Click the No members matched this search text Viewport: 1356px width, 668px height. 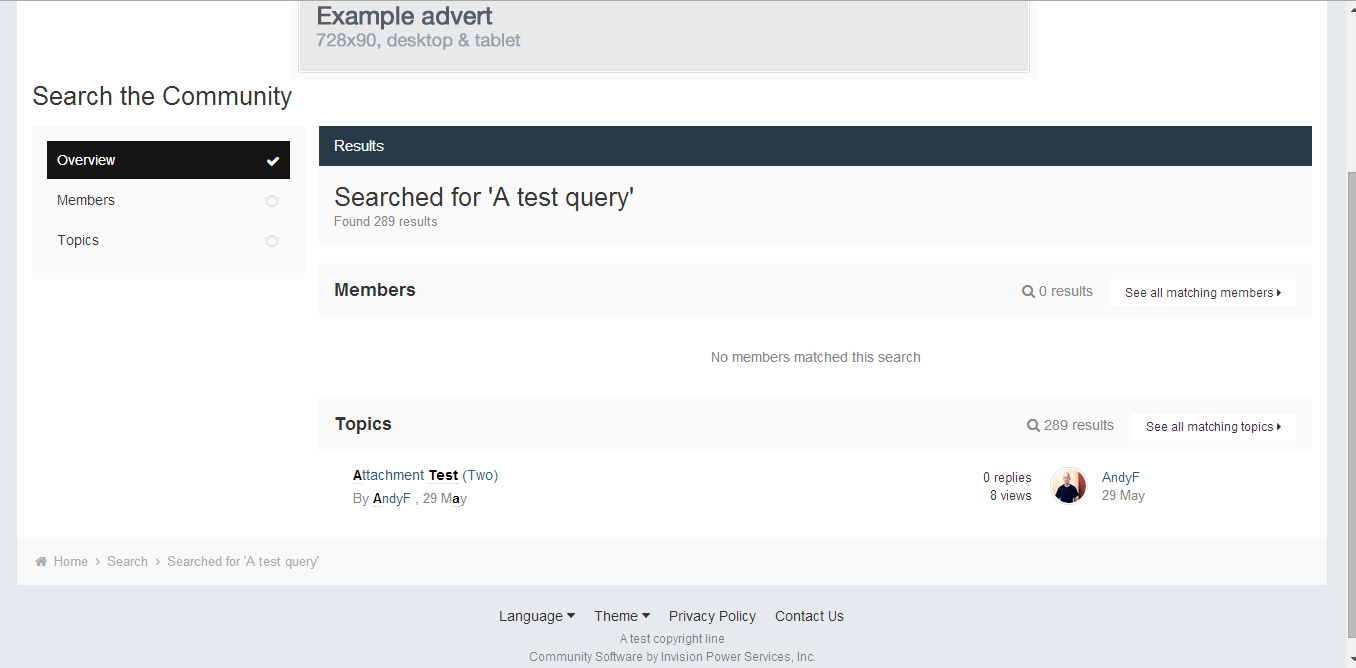coord(816,357)
